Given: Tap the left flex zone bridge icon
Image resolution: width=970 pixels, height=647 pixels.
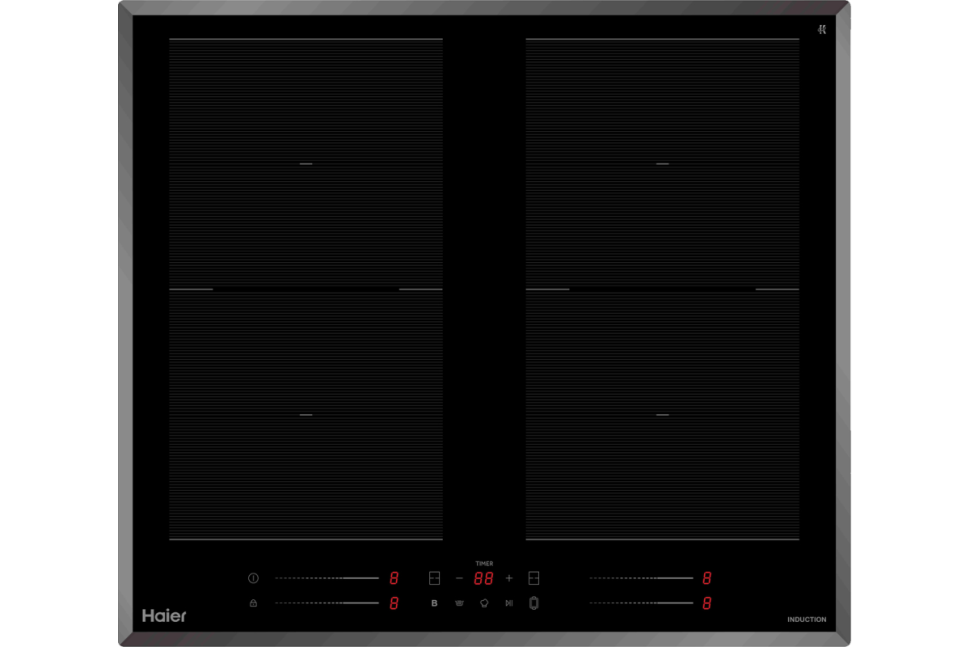Looking at the screenshot, I should click(x=434, y=578).
